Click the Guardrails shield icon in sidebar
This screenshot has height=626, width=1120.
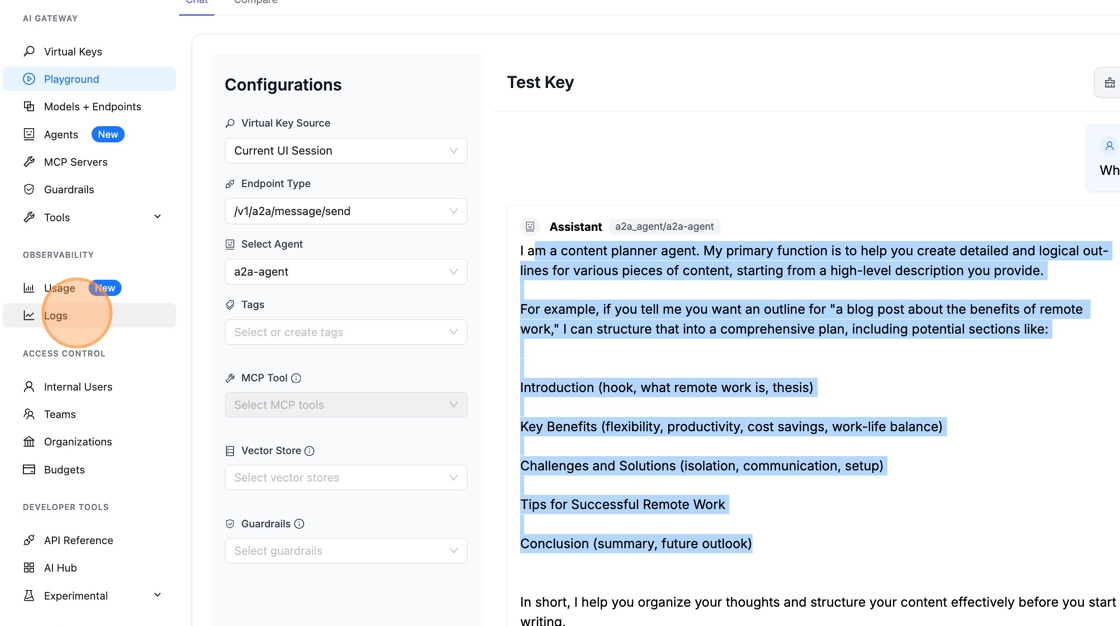click(x=29, y=189)
